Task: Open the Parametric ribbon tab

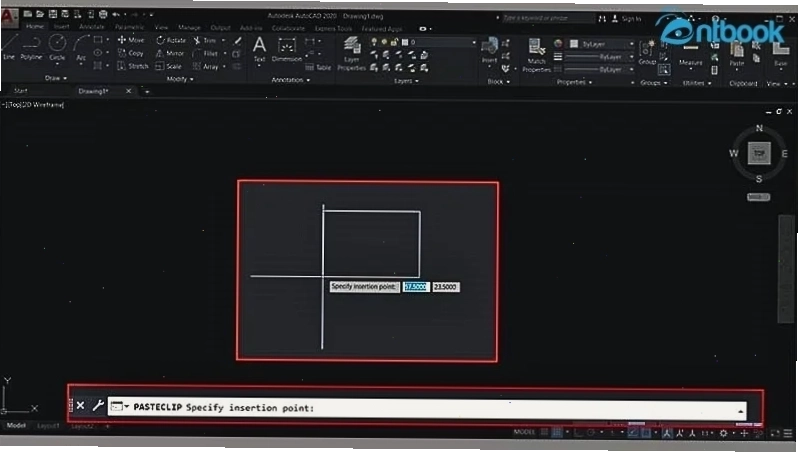Action: 129,27
